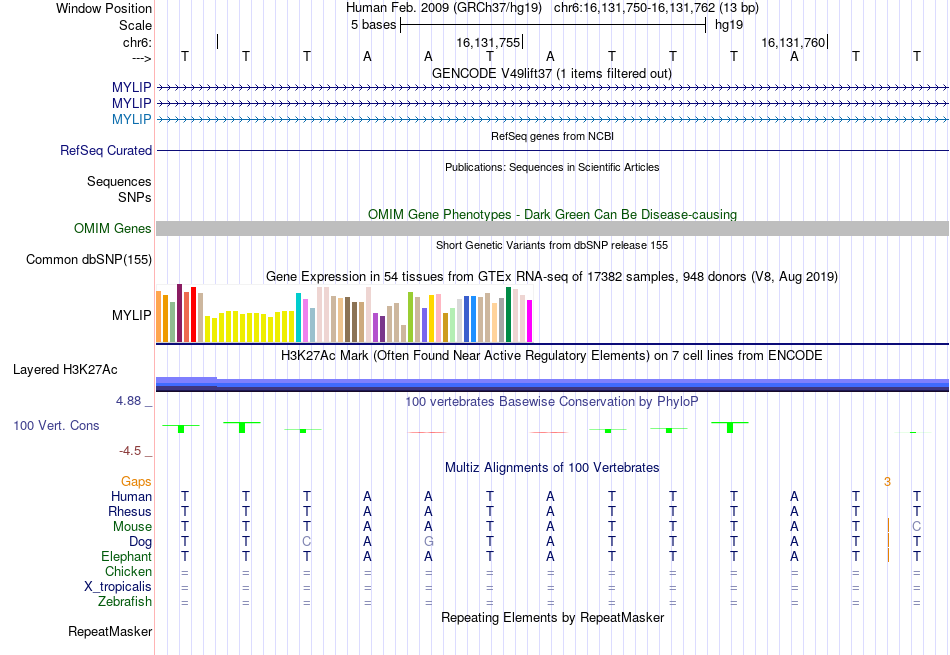Click the 5 bases scale bar
950x655 pixels.
[x=553, y=25]
